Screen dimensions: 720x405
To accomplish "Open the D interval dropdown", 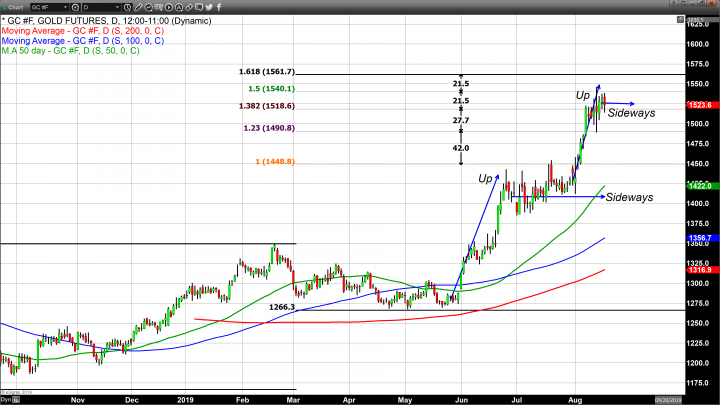I will tap(101, 7).
